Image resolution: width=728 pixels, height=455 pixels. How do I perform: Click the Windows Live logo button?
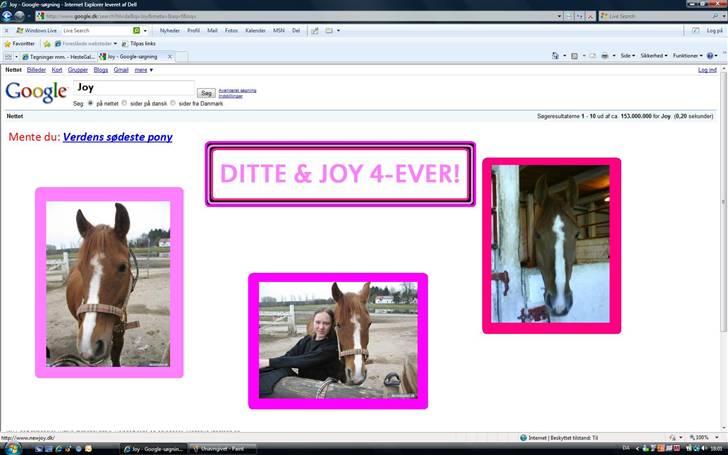pyautogui.click(x=36, y=31)
